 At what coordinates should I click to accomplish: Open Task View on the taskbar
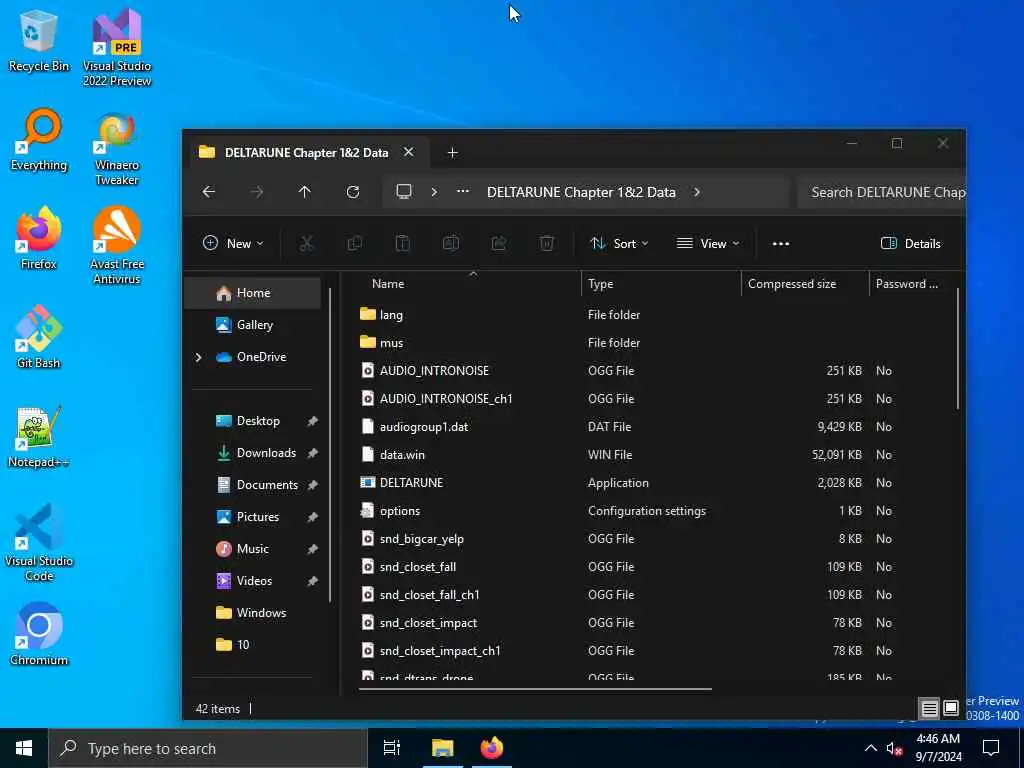[392, 748]
